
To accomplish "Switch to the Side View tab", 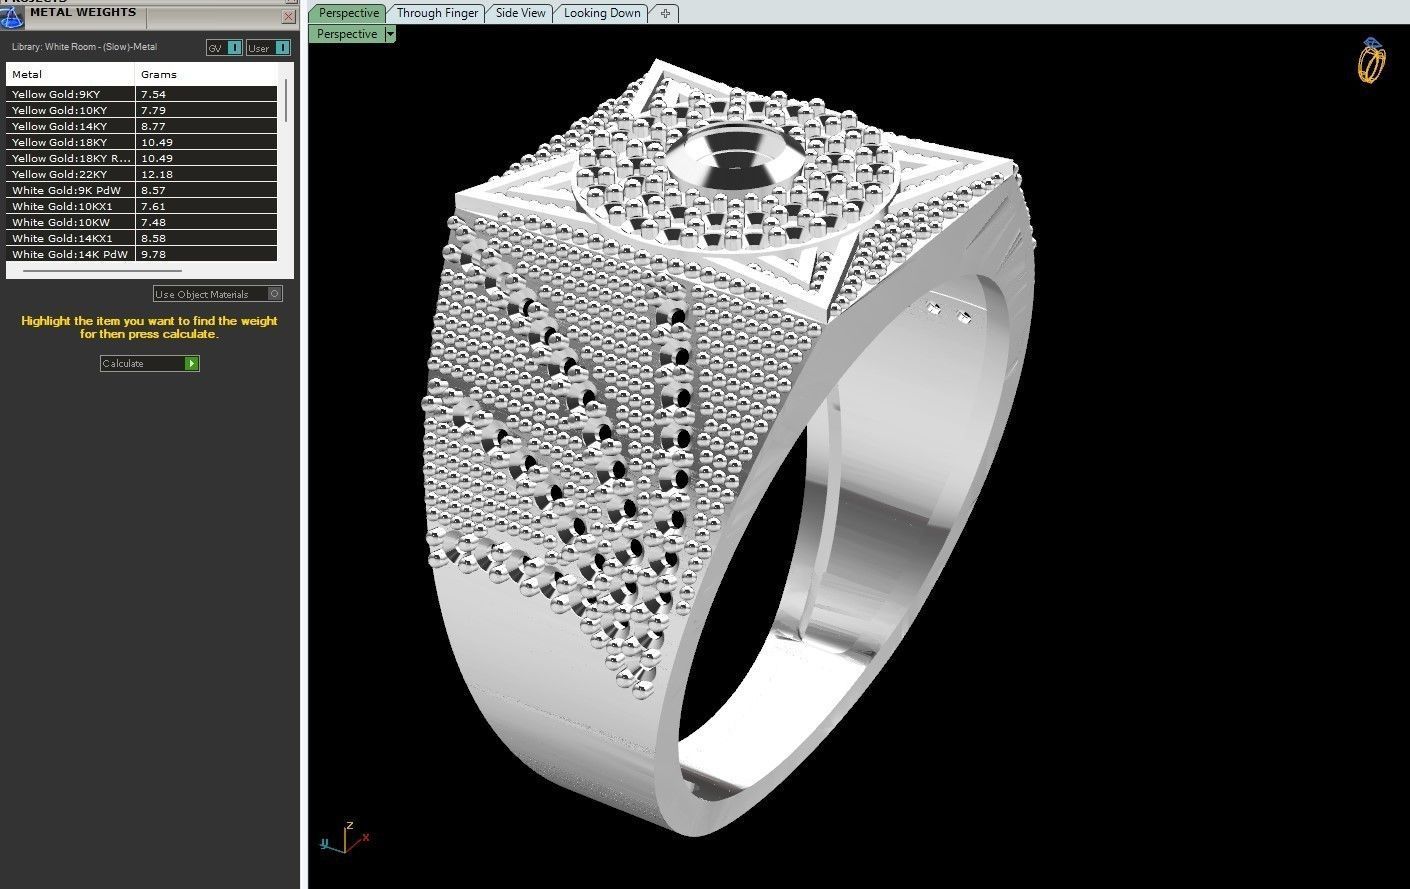I will click(521, 13).
